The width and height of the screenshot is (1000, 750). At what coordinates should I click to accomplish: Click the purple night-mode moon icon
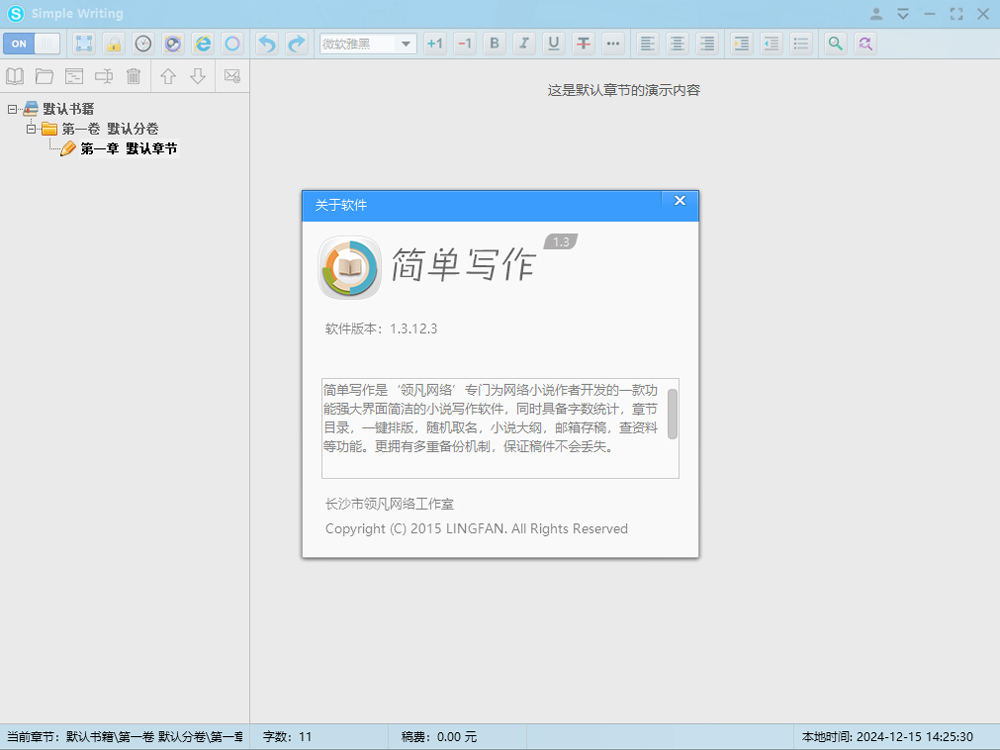click(173, 43)
